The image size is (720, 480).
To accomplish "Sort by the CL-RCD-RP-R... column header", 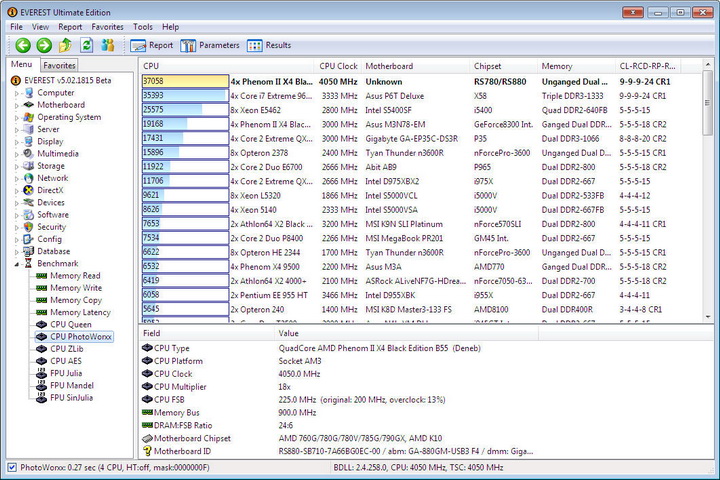I will point(647,66).
